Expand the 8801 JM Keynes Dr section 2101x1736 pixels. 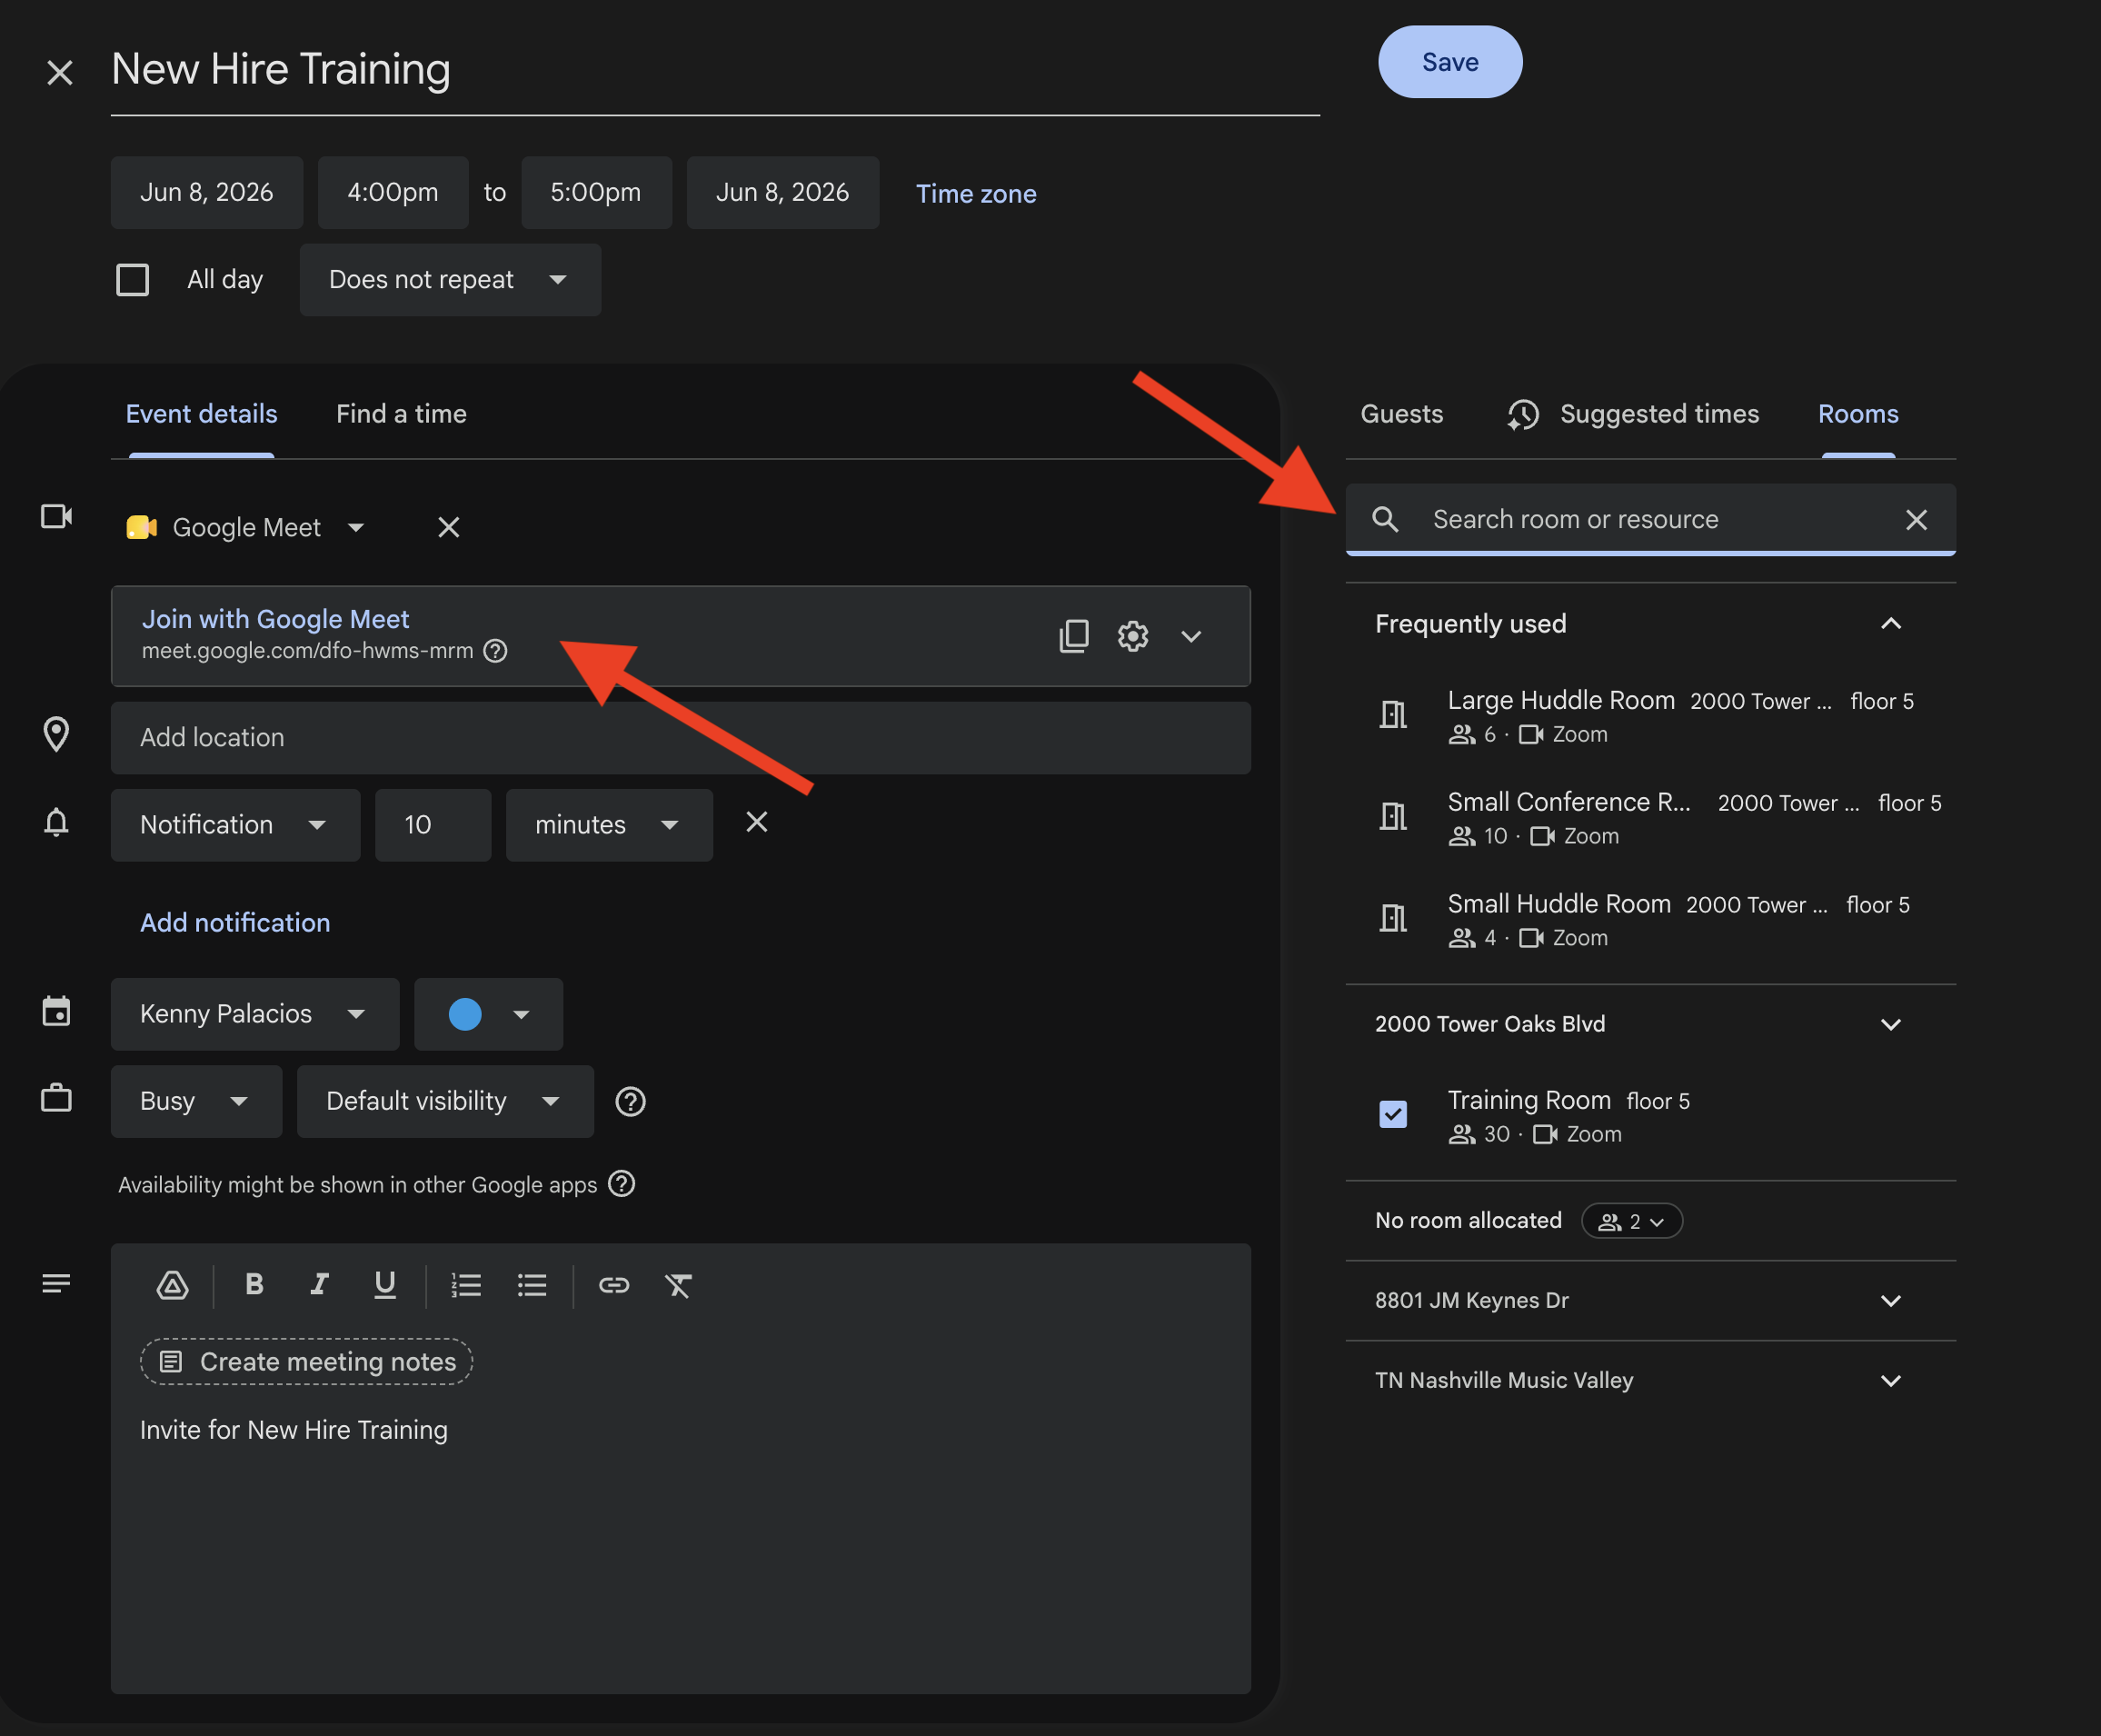(1891, 1300)
